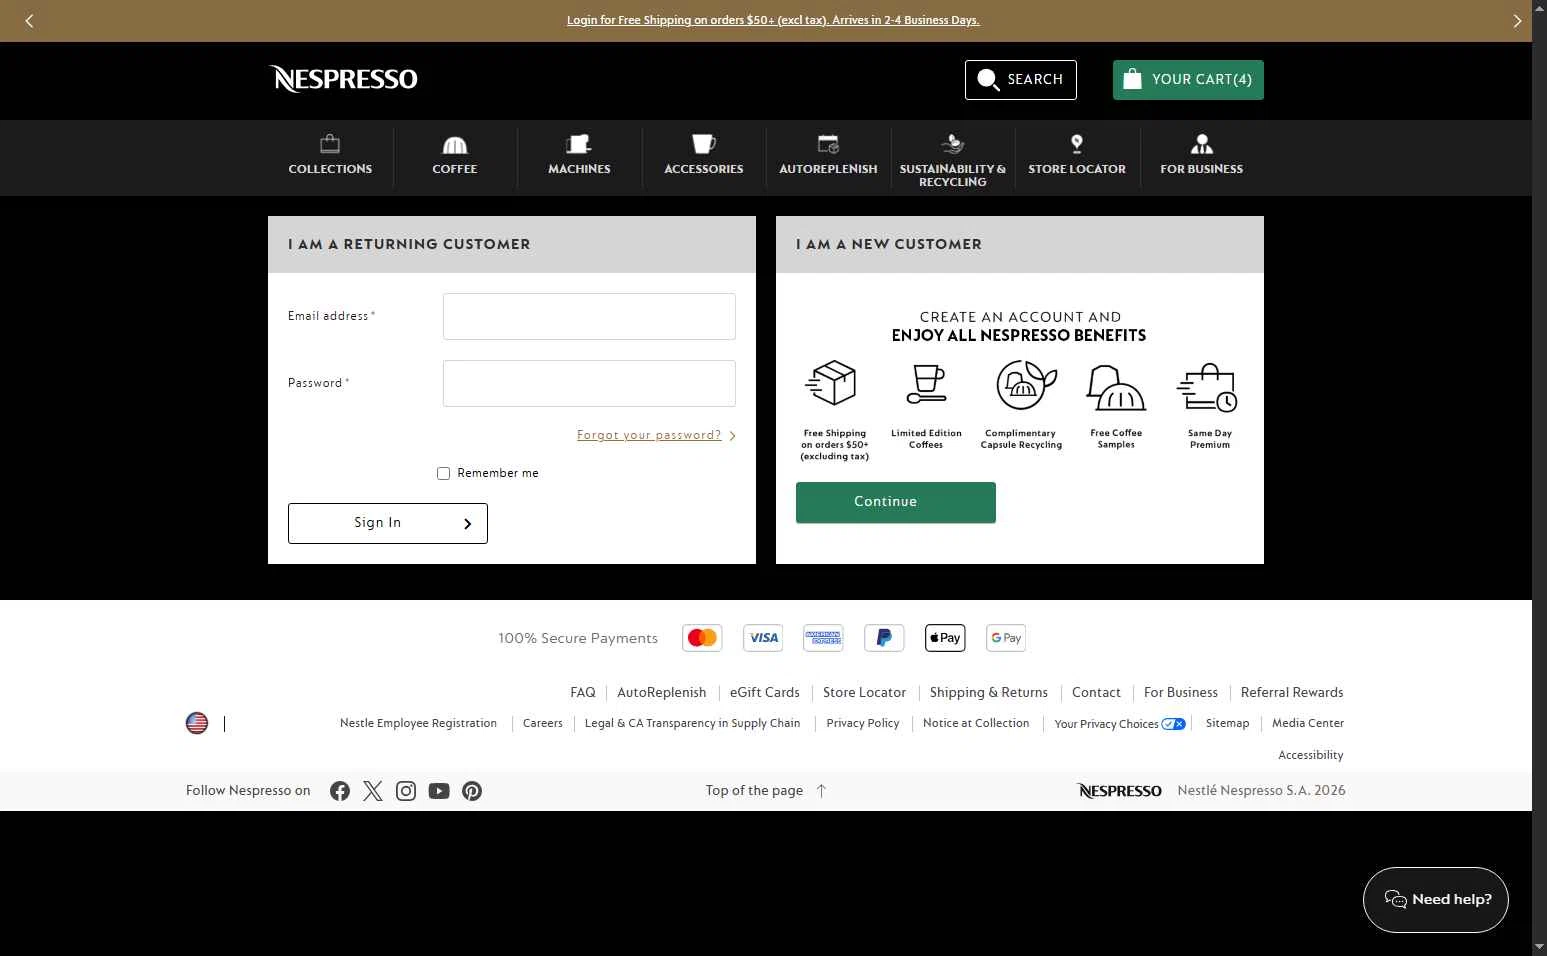Open the Sitemap link

click(1227, 724)
